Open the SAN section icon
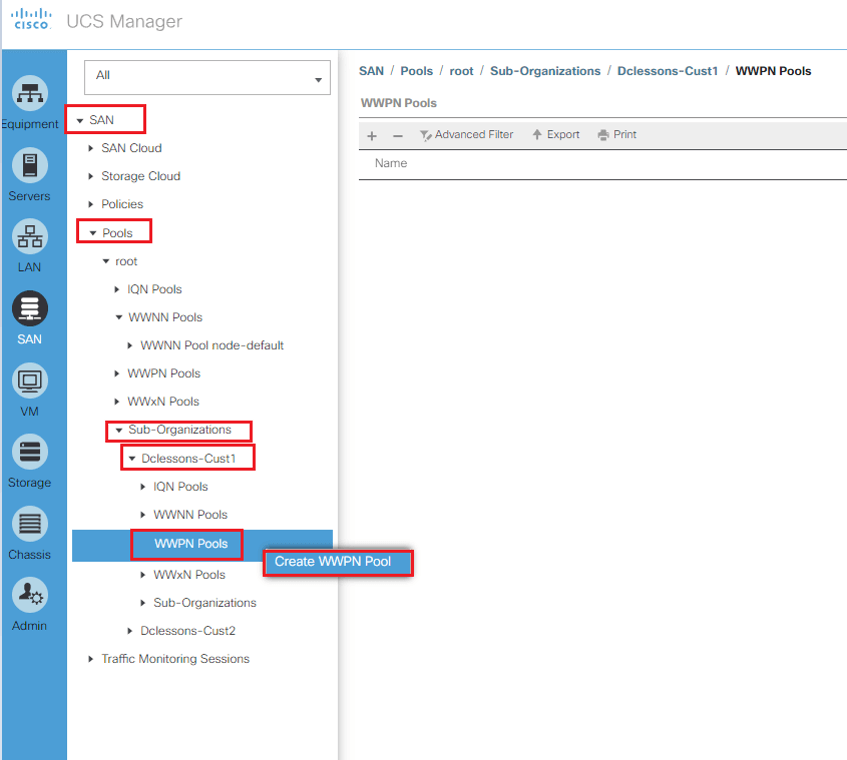This screenshot has width=847, height=760. (30, 308)
